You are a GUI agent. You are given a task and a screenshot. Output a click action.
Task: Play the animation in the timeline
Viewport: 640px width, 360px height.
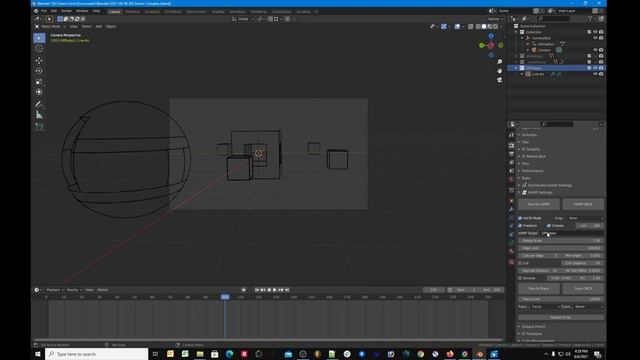coord(275,290)
